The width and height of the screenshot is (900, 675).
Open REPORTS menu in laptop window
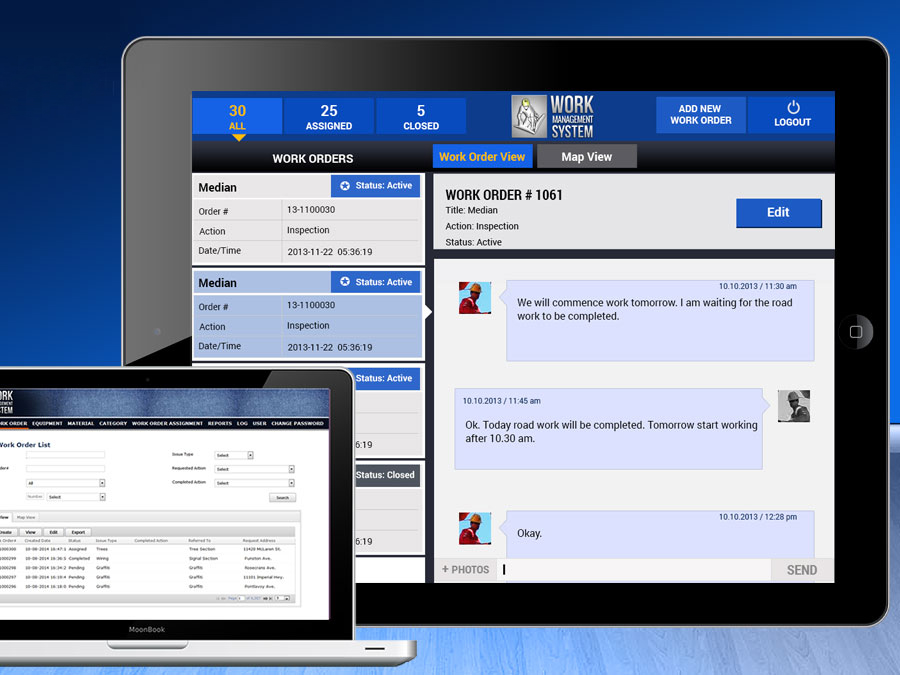click(x=220, y=424)
